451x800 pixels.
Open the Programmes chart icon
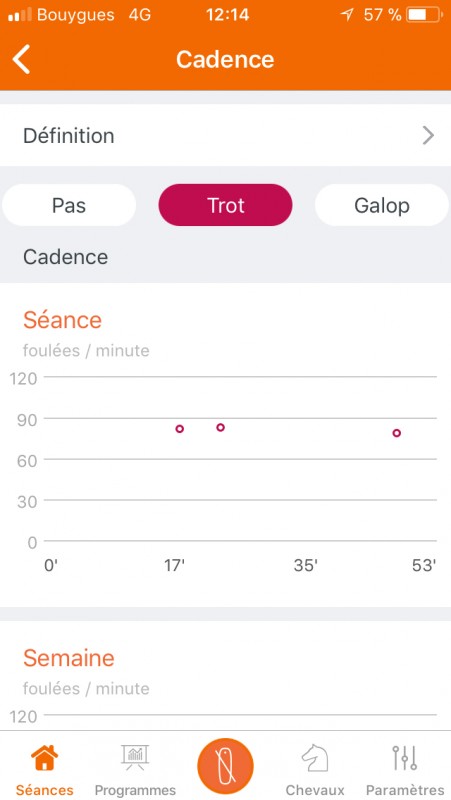(x=135, y=758)
